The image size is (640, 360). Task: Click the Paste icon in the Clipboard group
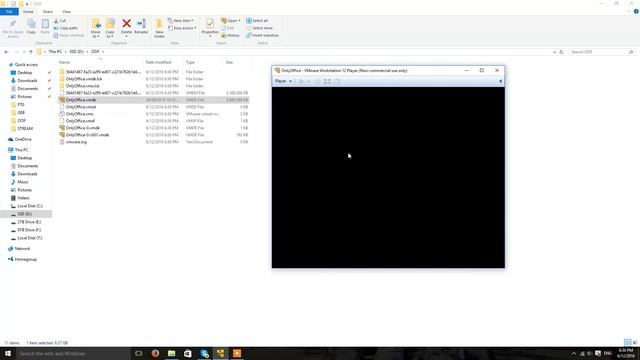[45, 27]
